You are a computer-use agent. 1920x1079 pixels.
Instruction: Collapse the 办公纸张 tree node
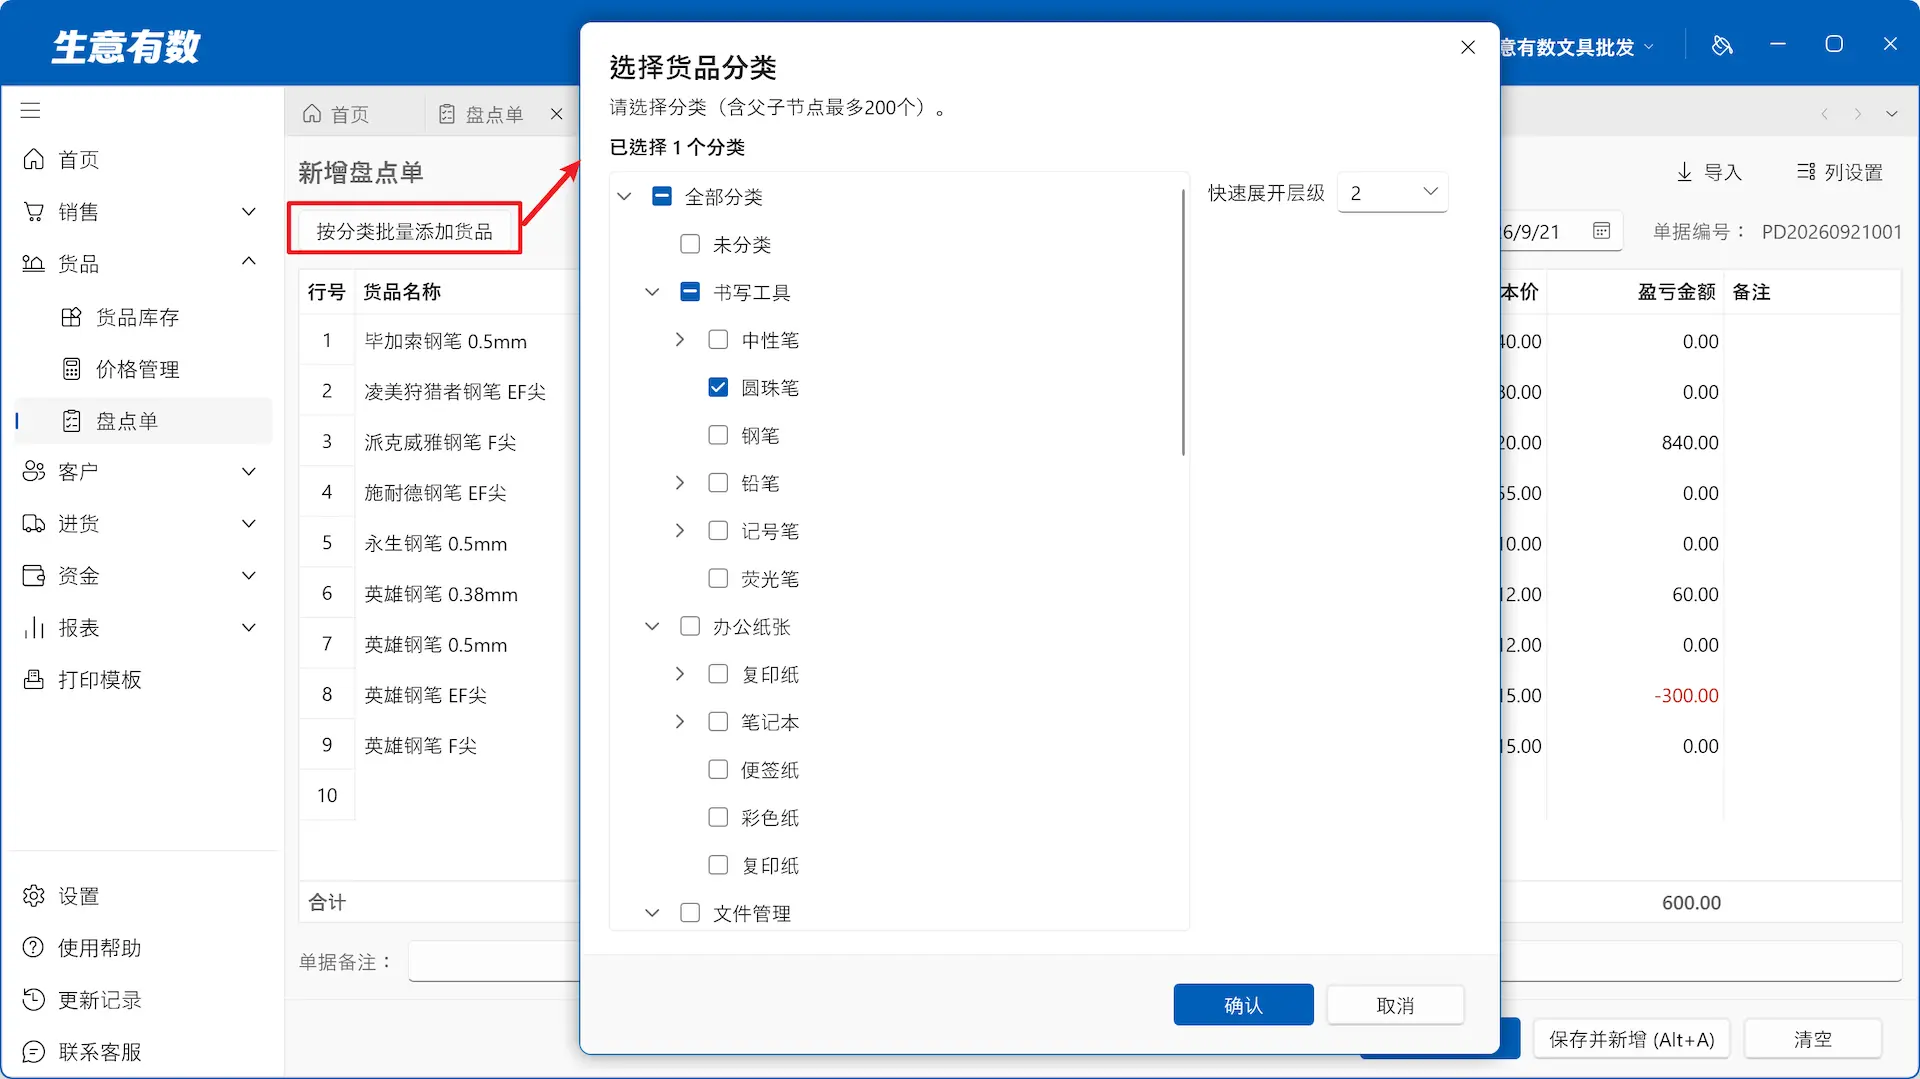(652, 626)
